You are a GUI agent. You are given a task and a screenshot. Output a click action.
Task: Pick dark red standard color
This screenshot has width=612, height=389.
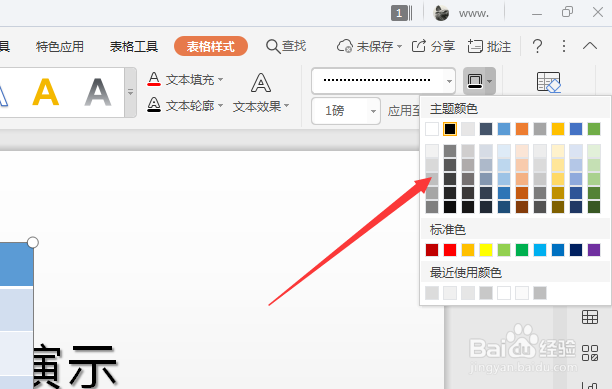pyautogui.click(x=432, y=250)
